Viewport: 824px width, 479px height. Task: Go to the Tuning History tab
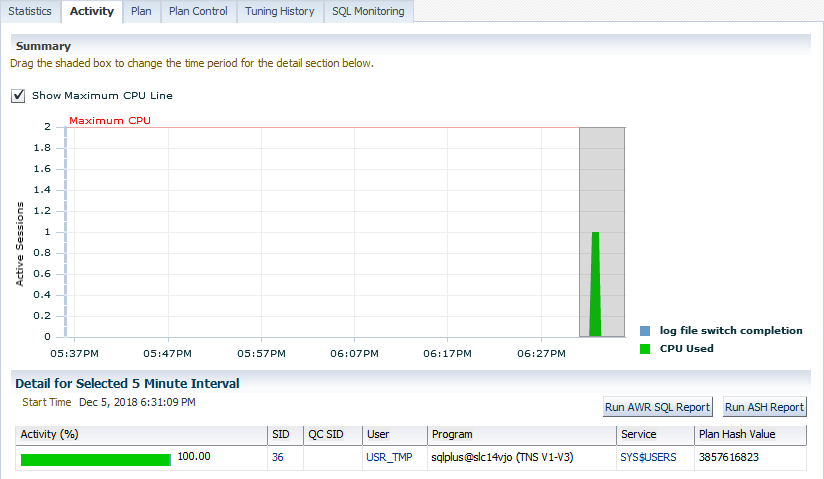click(280, 11)
